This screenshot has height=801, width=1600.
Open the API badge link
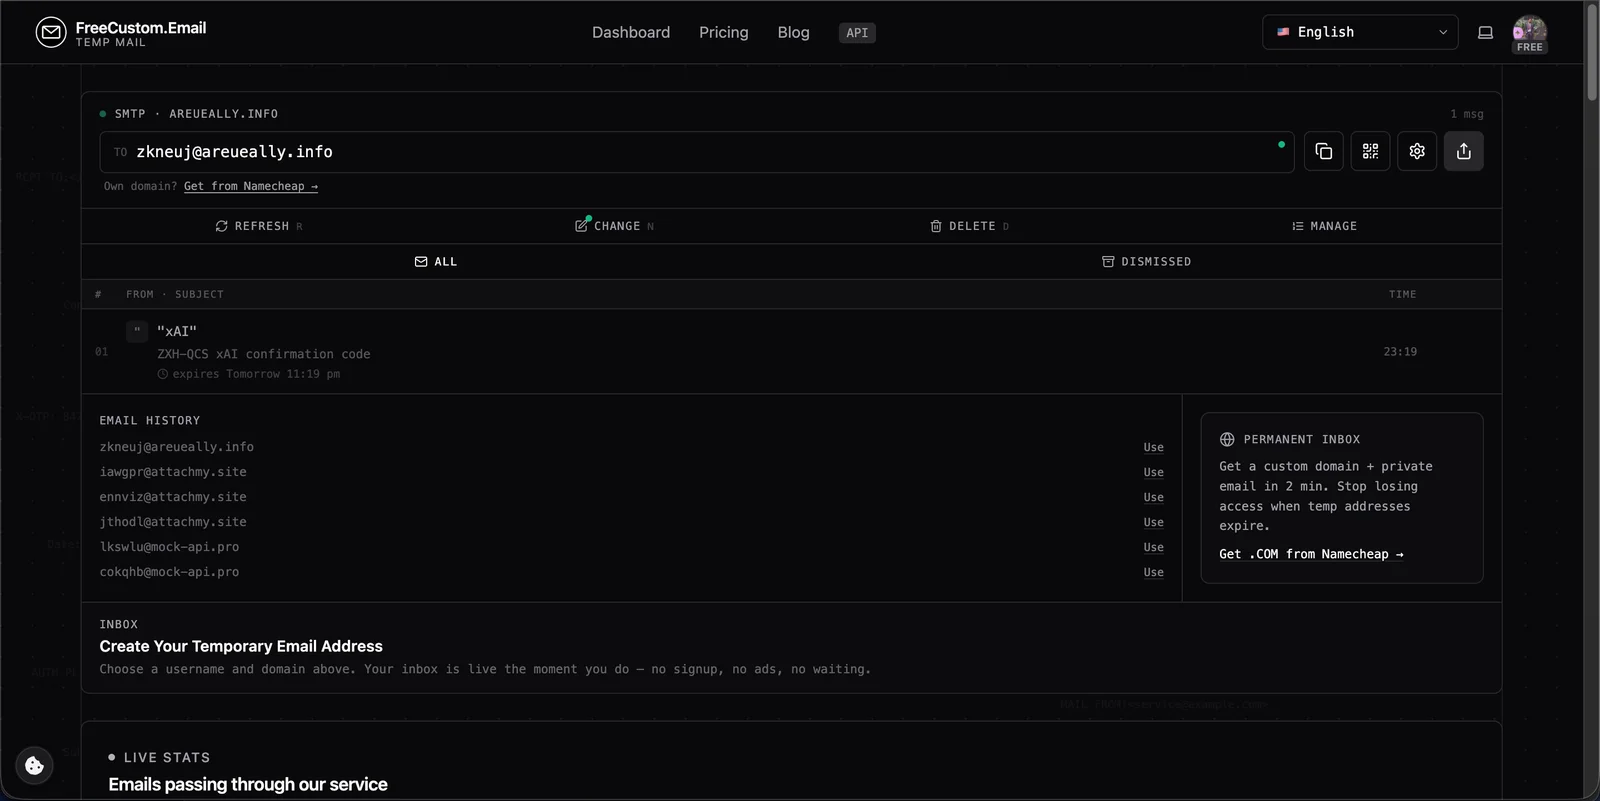click(x=857, y=33)
